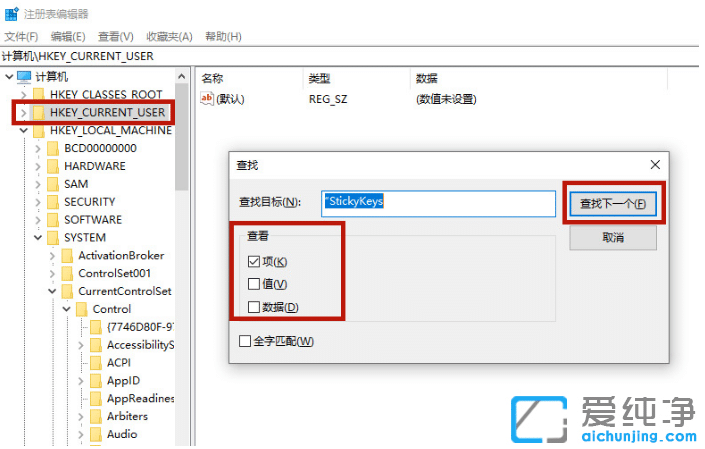The height and width of the screenshot is (449, 705).
Task: Click the 查找目标 search text field
Action: click(437, 202)
